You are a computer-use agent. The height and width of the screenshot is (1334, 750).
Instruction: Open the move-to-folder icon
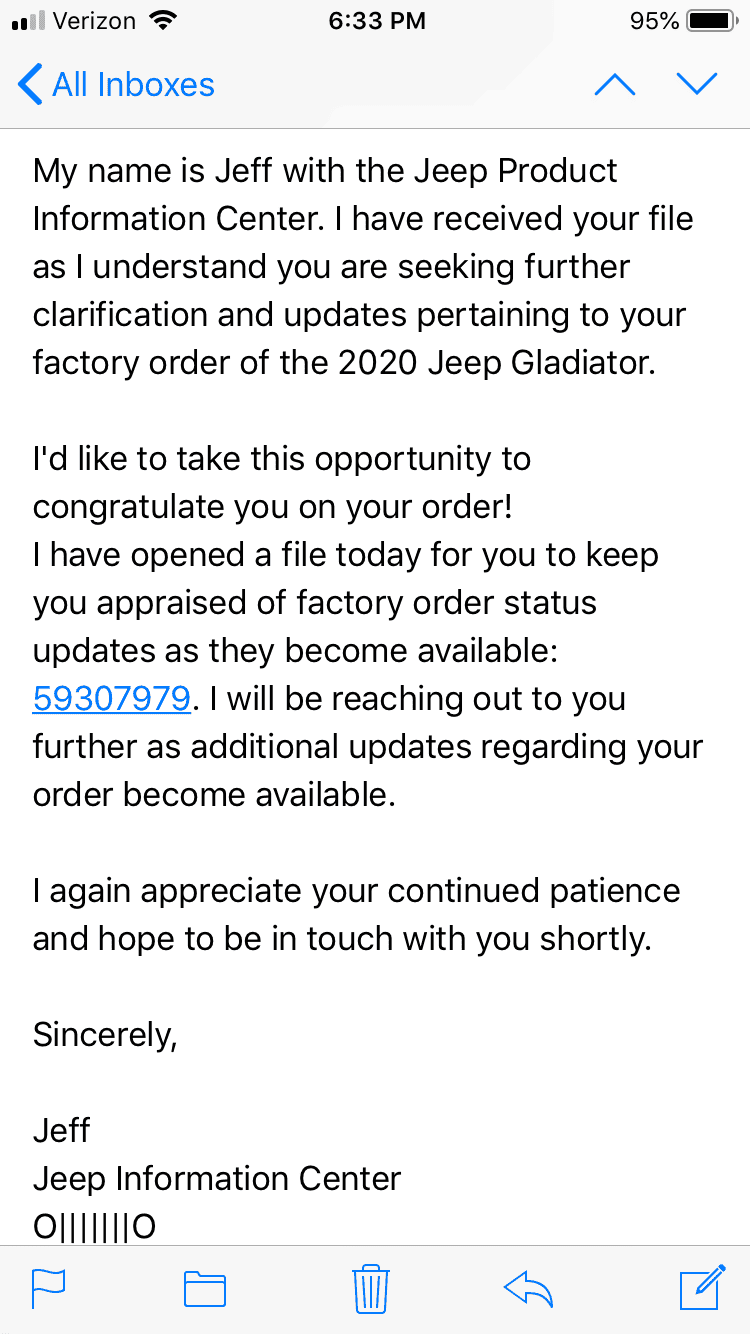205,1289
